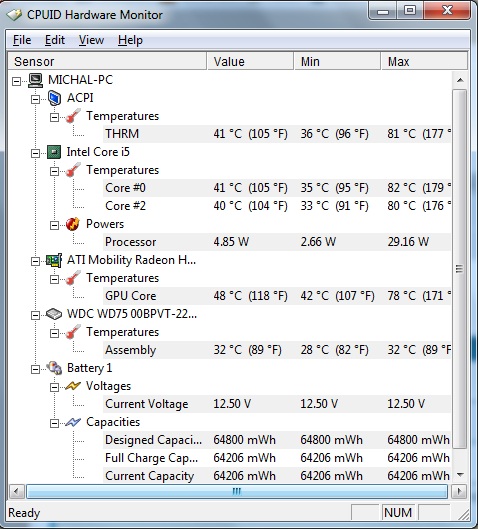Select the Current Capacity row

(x=277, y=476)
